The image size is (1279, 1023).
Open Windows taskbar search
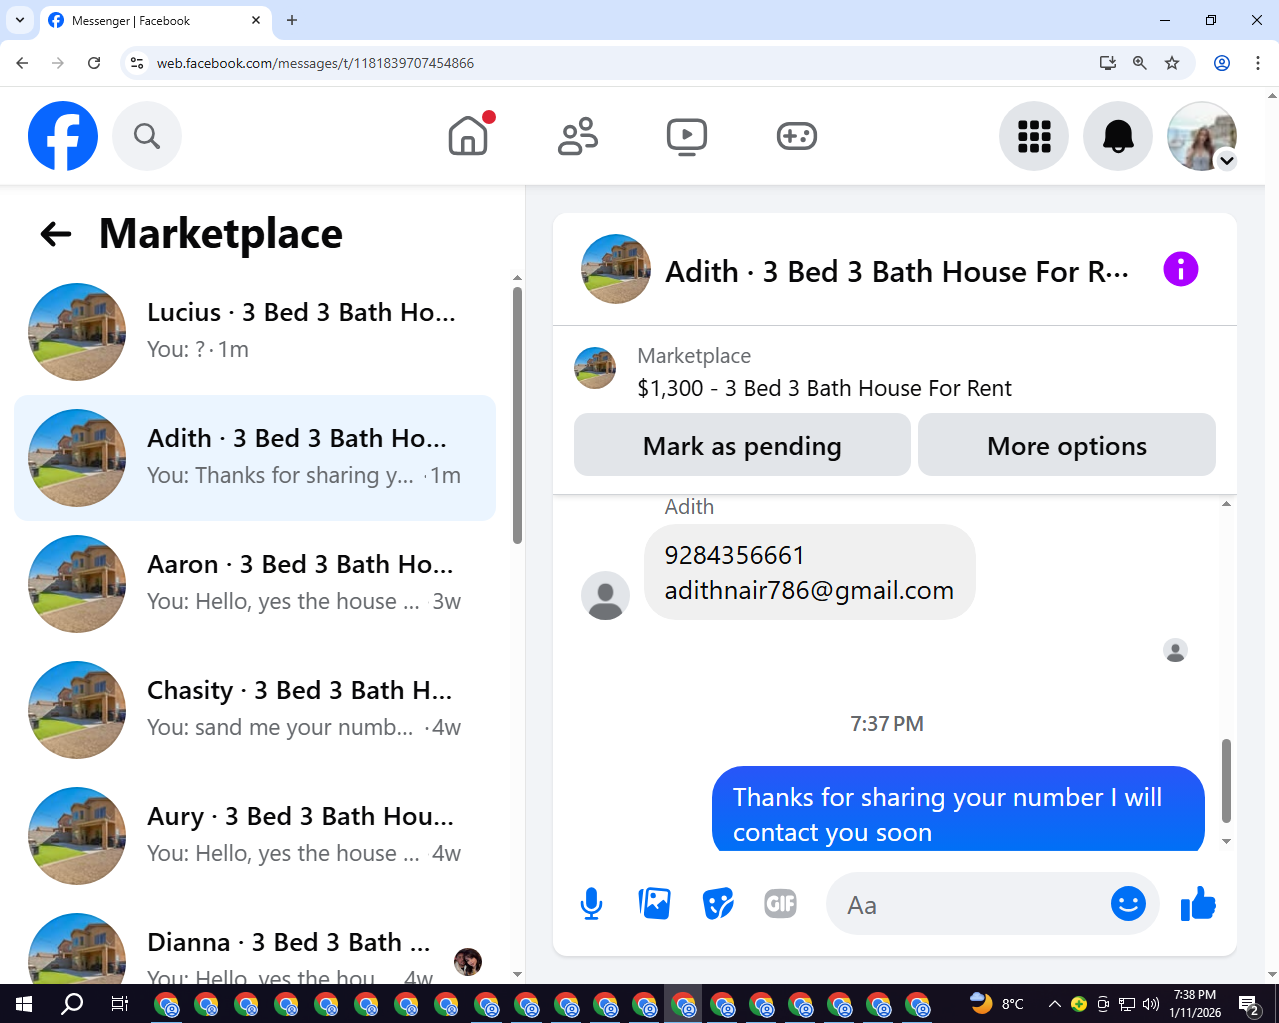(x=72, y=1004)
